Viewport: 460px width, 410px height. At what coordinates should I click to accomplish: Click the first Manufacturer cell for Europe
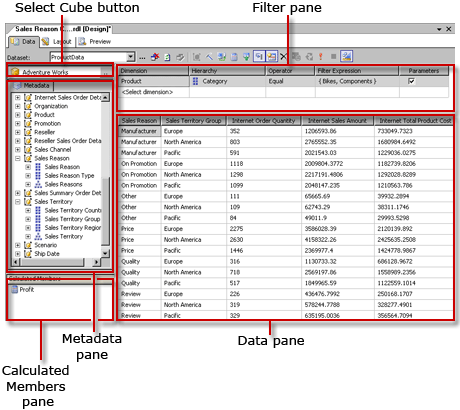tap(139, 131)
